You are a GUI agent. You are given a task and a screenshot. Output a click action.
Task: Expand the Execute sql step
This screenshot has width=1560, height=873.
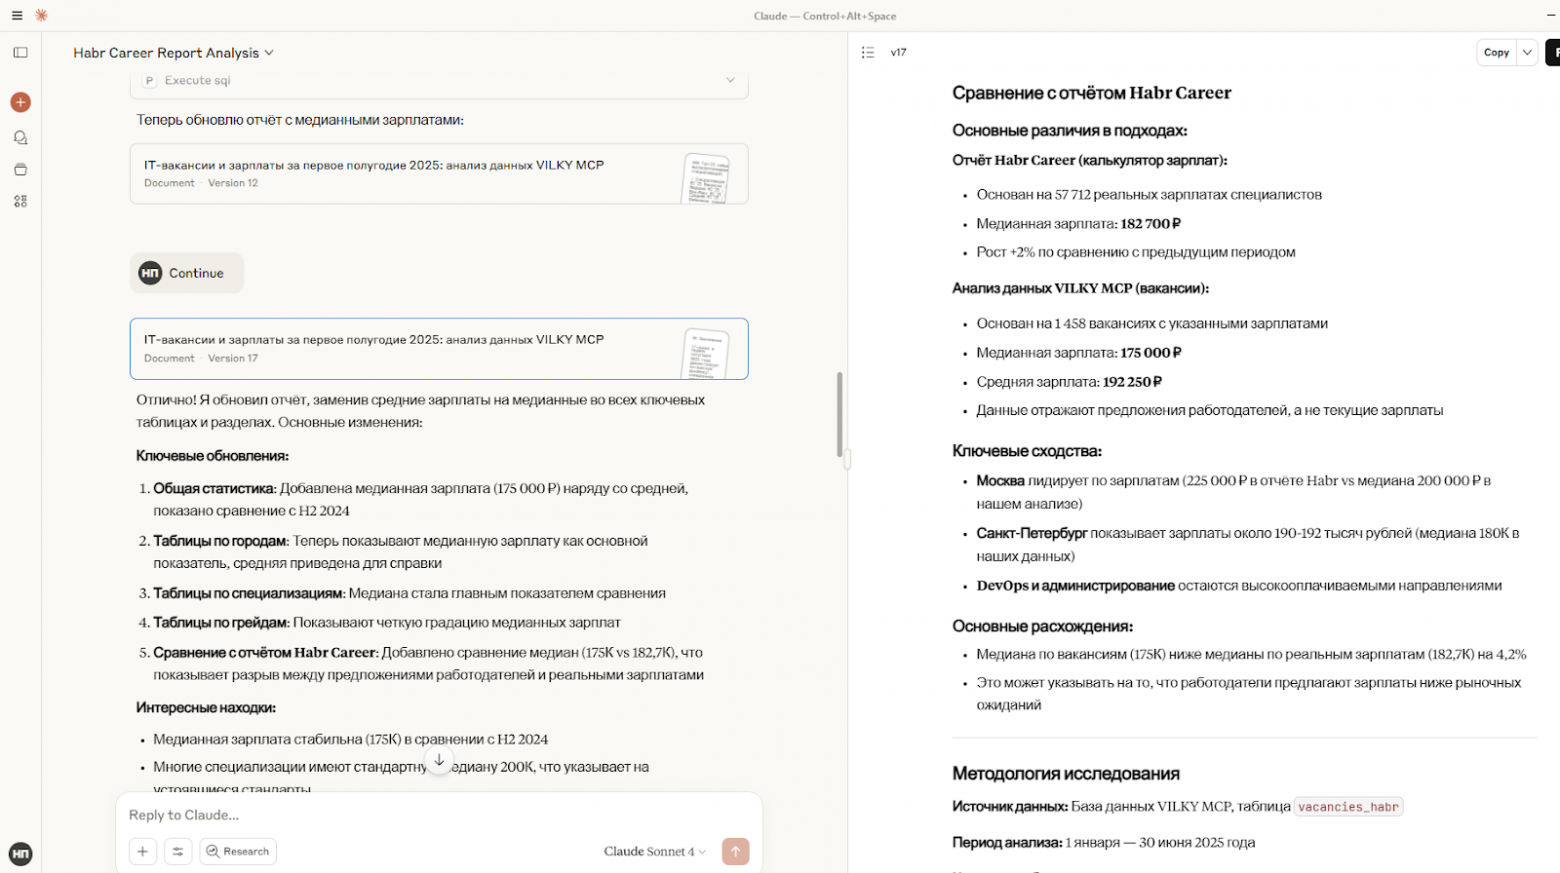click(x=731, y=78)
